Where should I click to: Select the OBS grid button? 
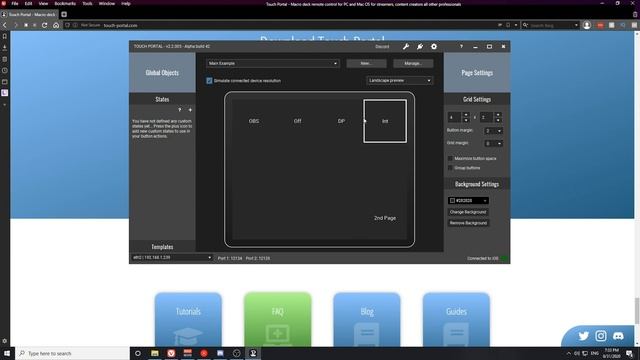[x=254, y=121]
